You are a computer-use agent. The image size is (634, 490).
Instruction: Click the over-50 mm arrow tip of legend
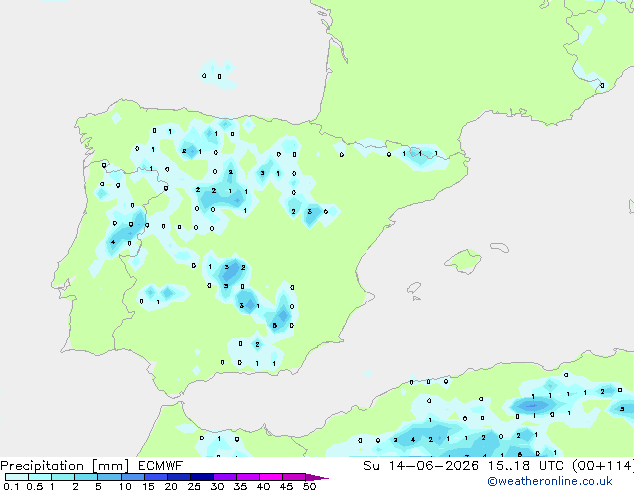click(317, 477)
